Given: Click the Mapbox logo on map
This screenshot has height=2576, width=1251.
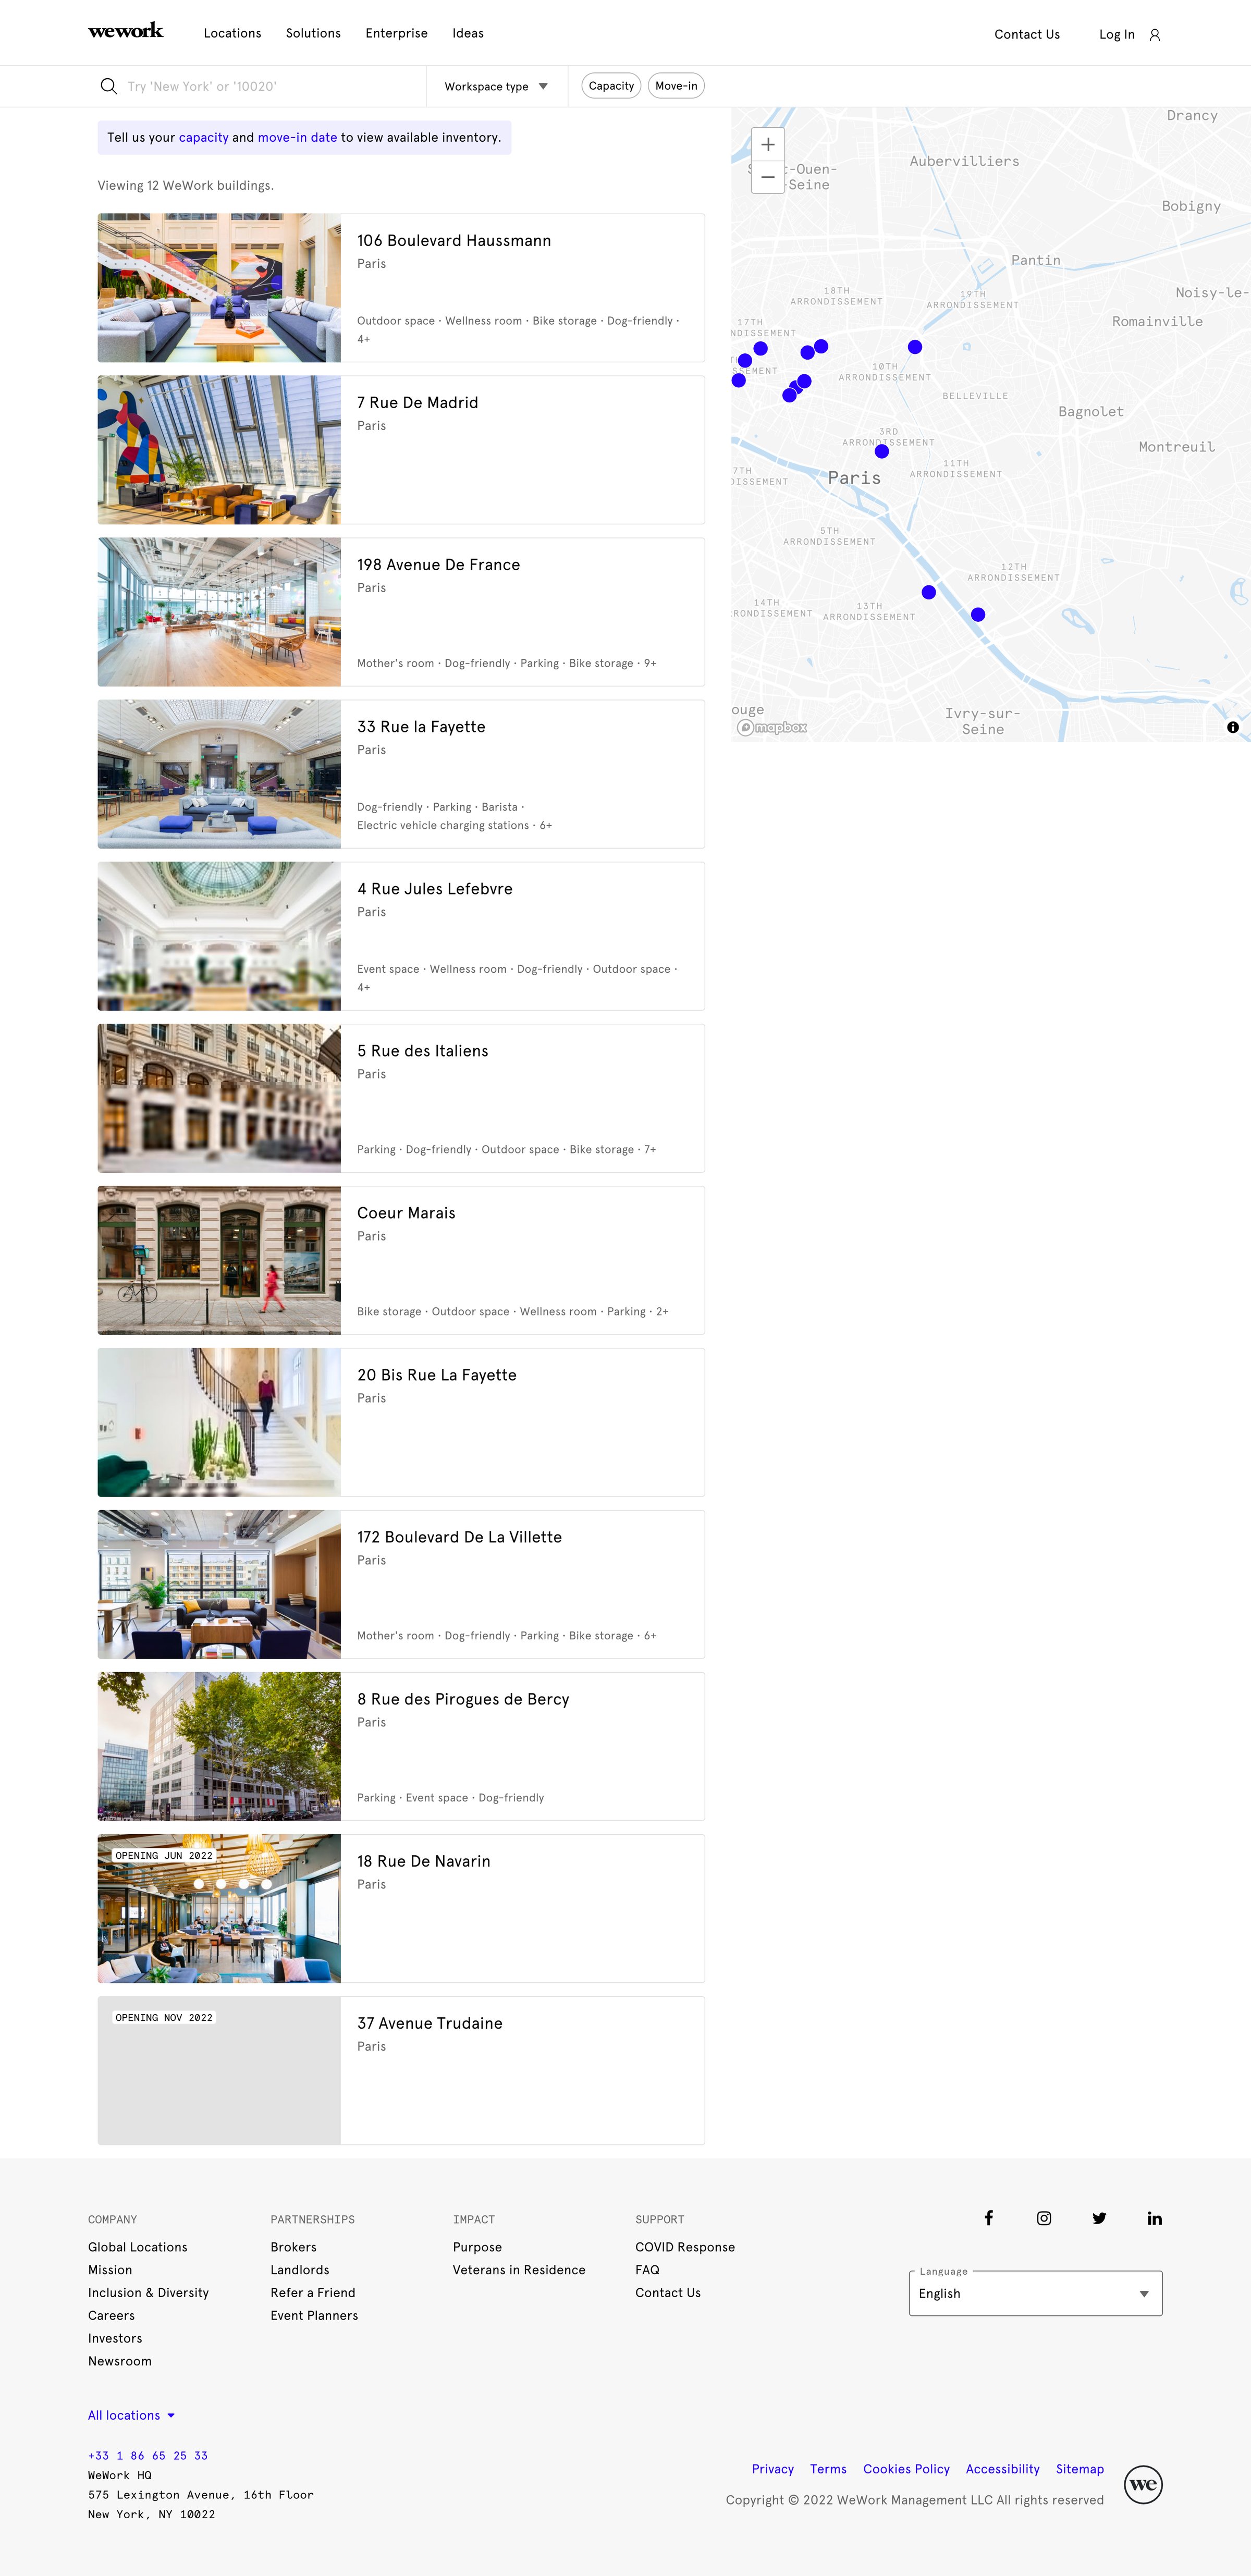Looking at the screenshot, I should pos(772,727).
